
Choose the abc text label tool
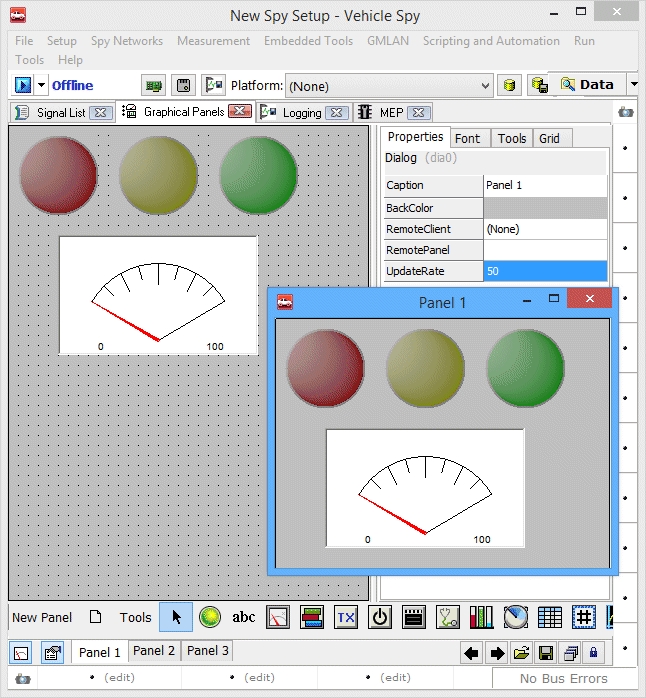pos(244,617)
